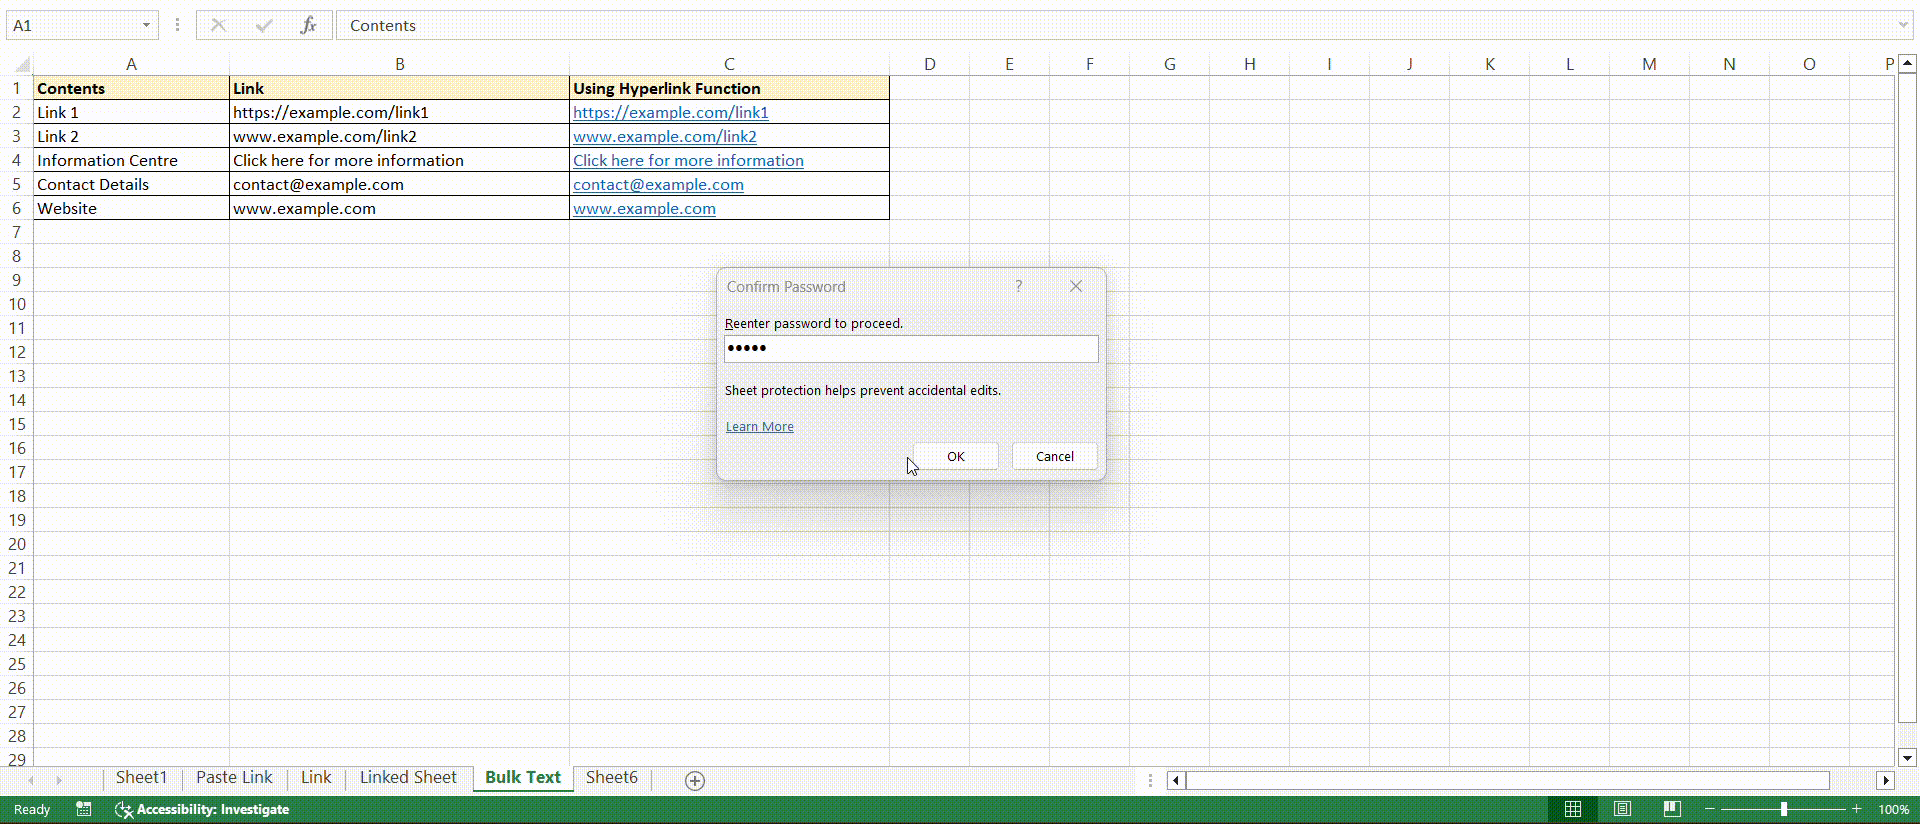Select row 7 header
The height and width of the screenshot is (824, 1920).
pyautogui.click(x=16, y=232)
